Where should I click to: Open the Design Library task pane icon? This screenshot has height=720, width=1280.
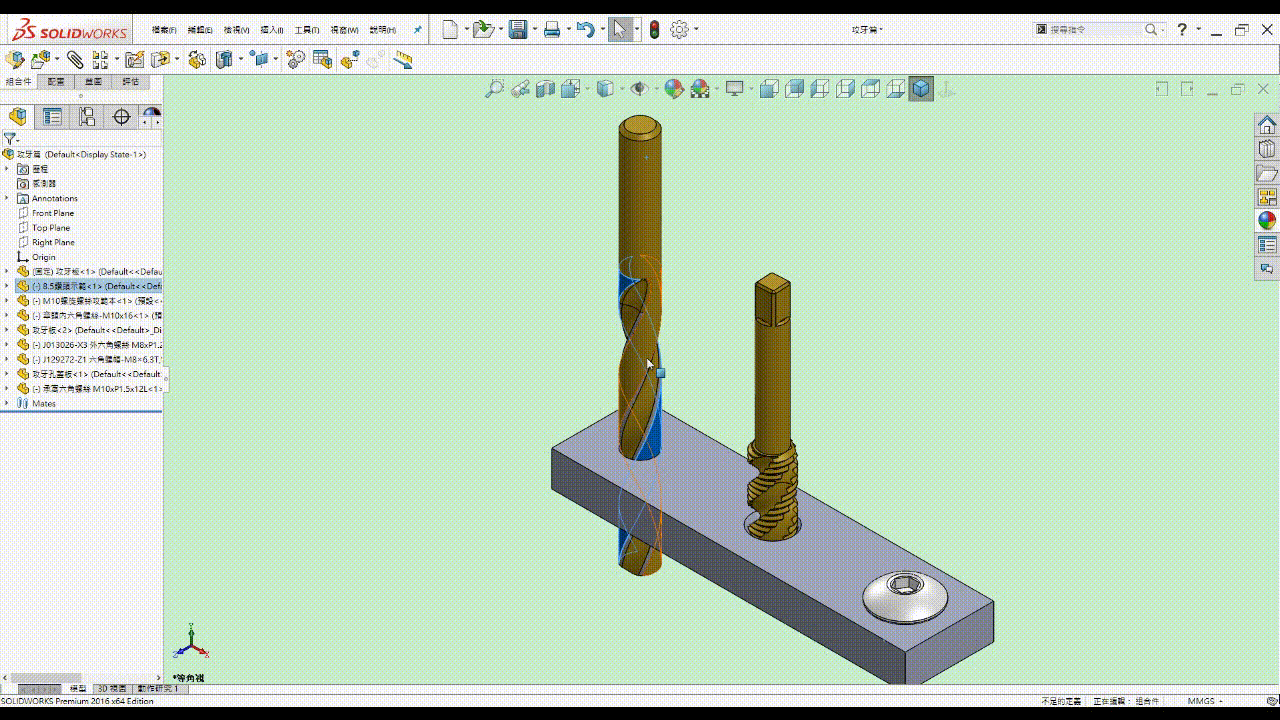coord(1267,149)
